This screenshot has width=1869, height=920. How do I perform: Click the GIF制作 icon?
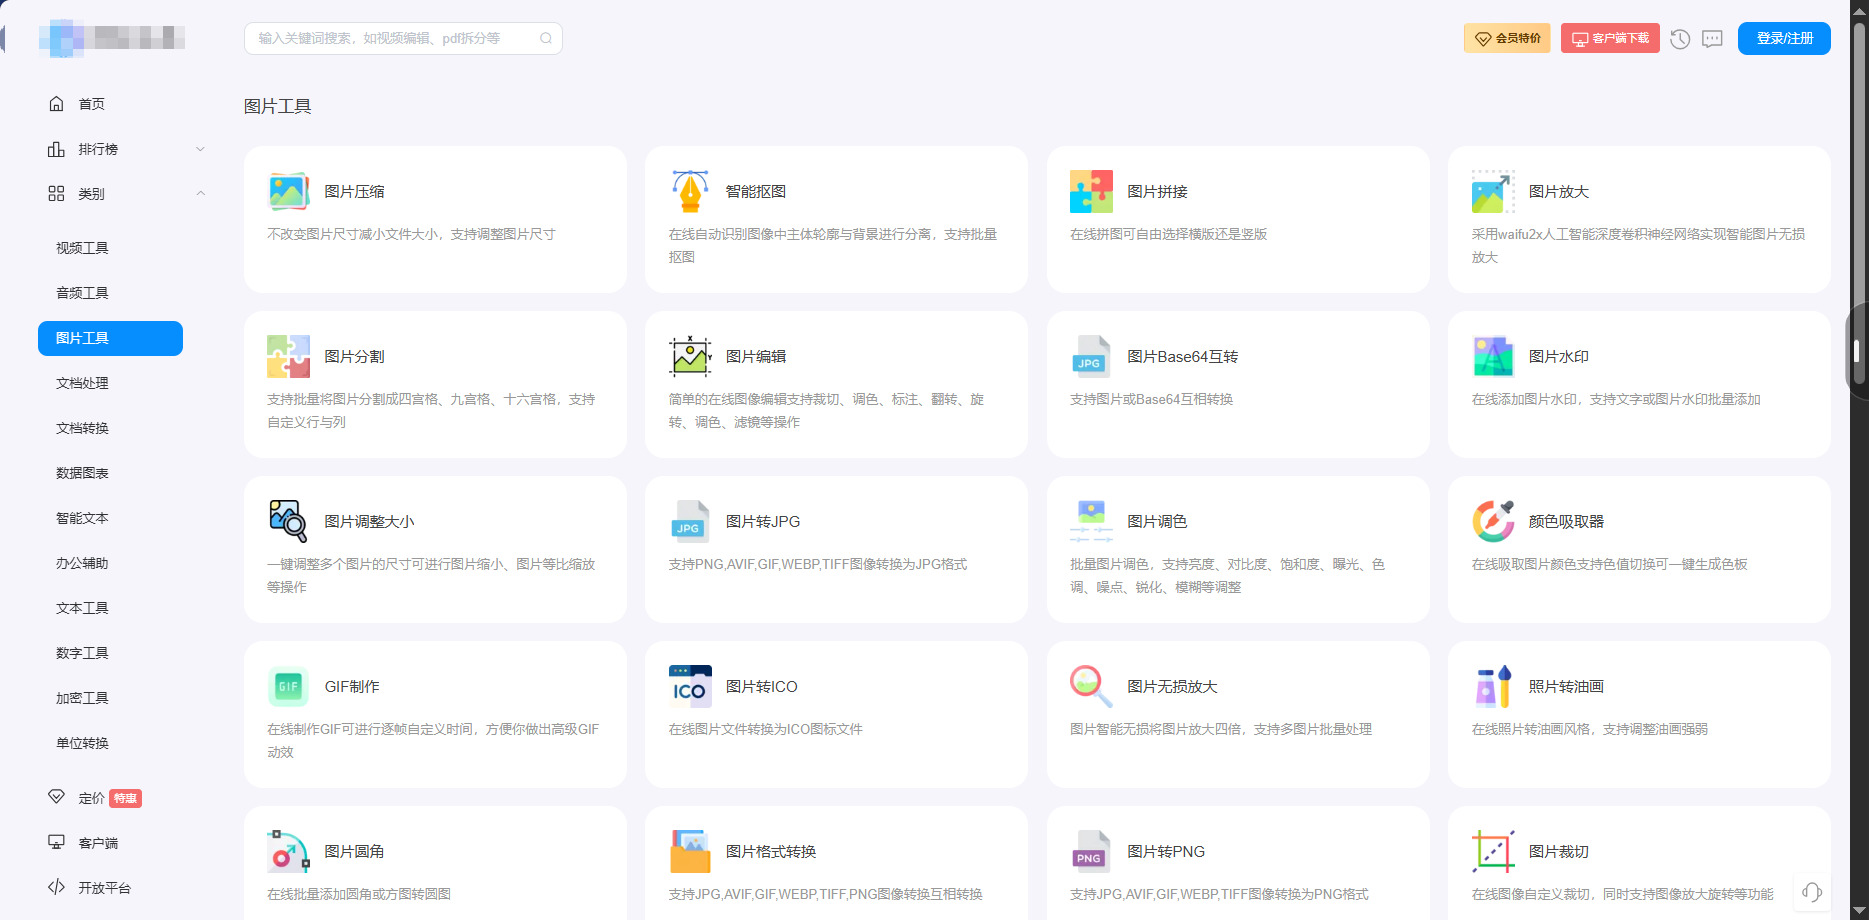tap(289, 686)
